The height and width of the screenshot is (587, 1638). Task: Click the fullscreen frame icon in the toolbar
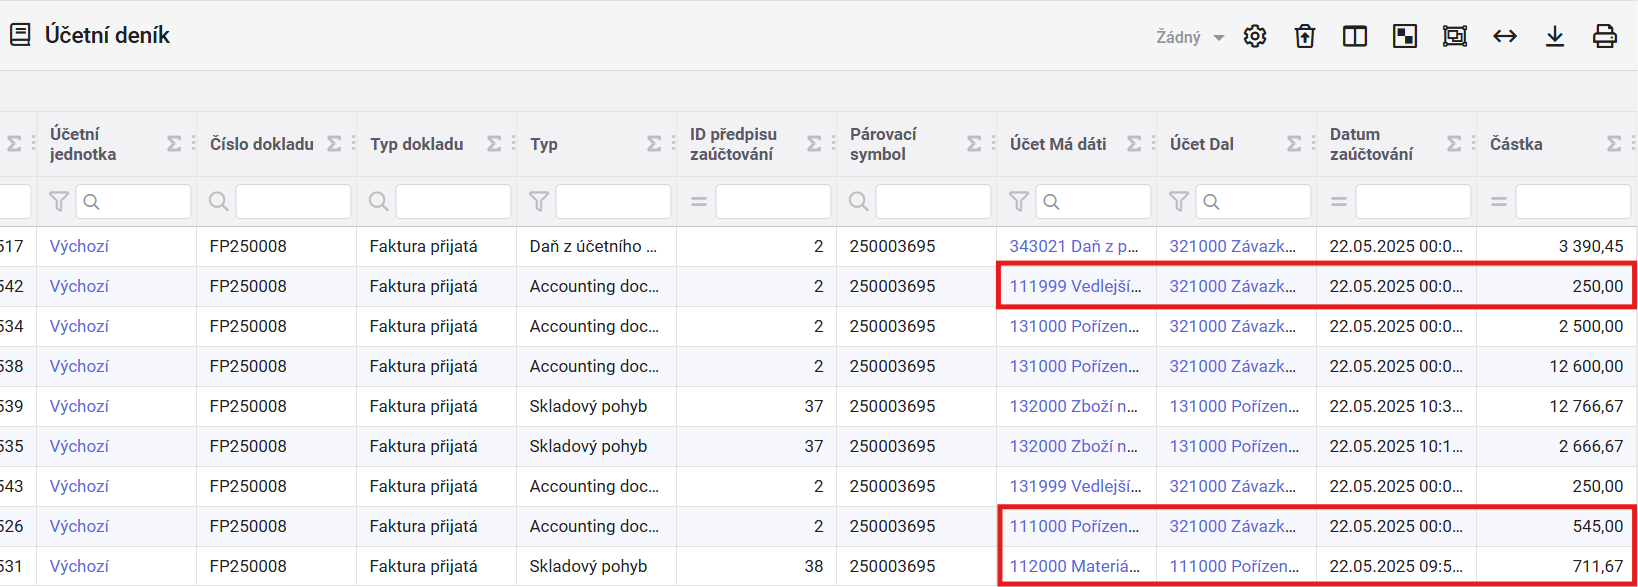click(x=1455, y=36)
